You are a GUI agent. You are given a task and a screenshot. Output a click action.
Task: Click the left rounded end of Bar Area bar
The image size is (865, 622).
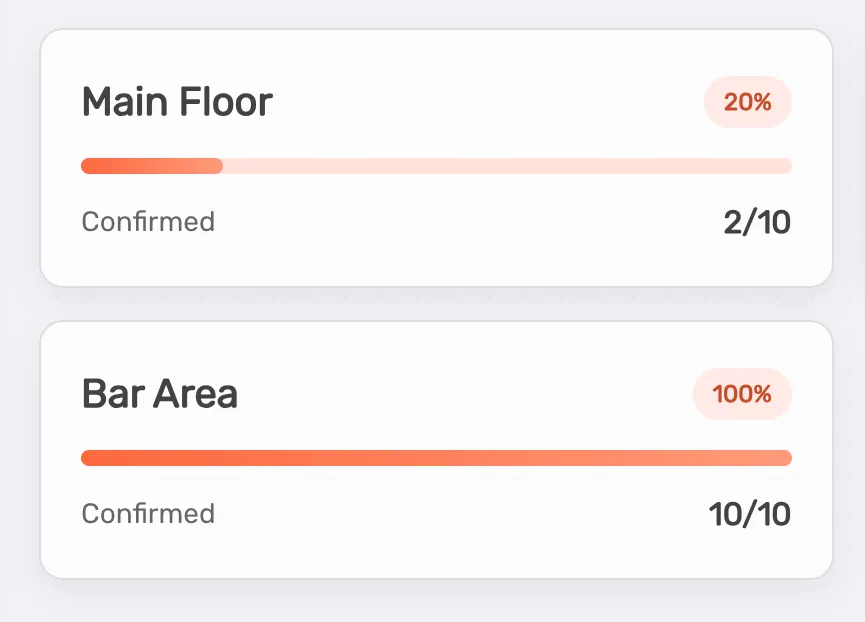(87, 458)
